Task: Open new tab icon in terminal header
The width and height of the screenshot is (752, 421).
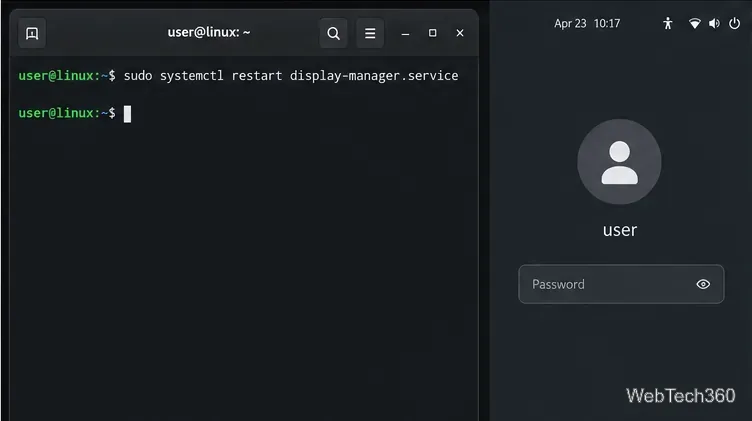Action: (x=32, y=33)
